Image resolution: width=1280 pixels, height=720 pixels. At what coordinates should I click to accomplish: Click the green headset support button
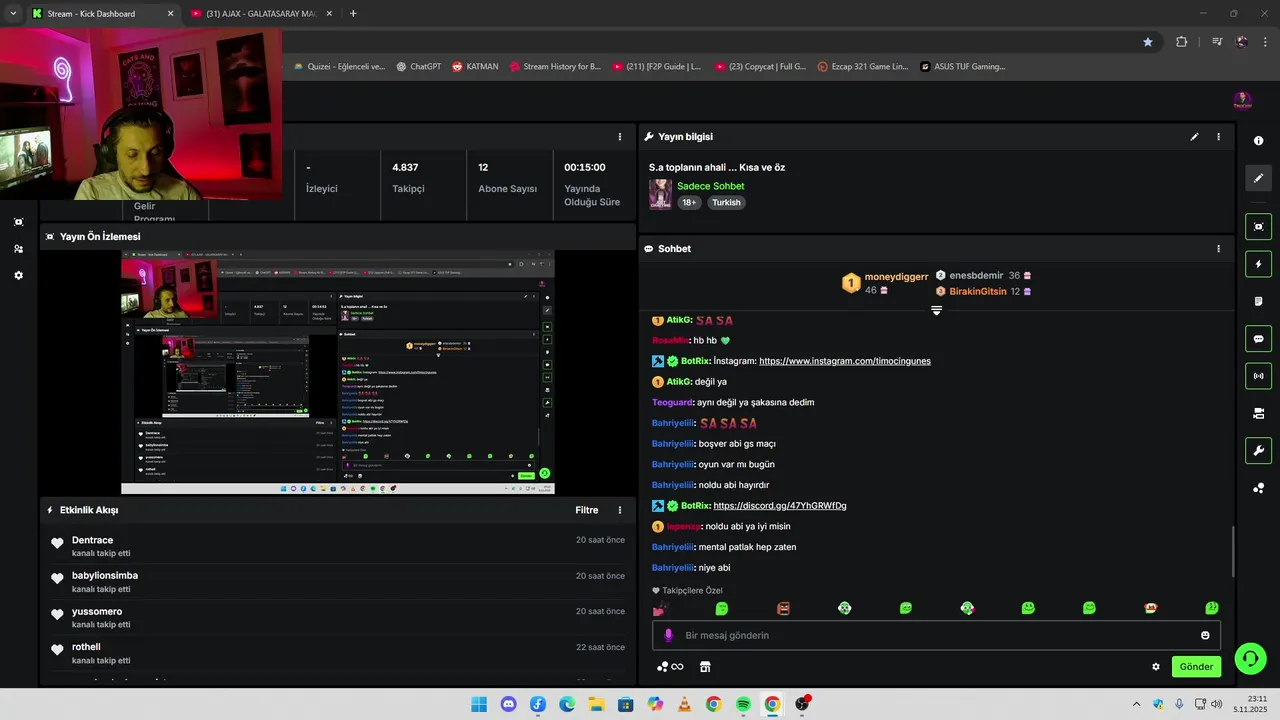tap(1250, 658)
